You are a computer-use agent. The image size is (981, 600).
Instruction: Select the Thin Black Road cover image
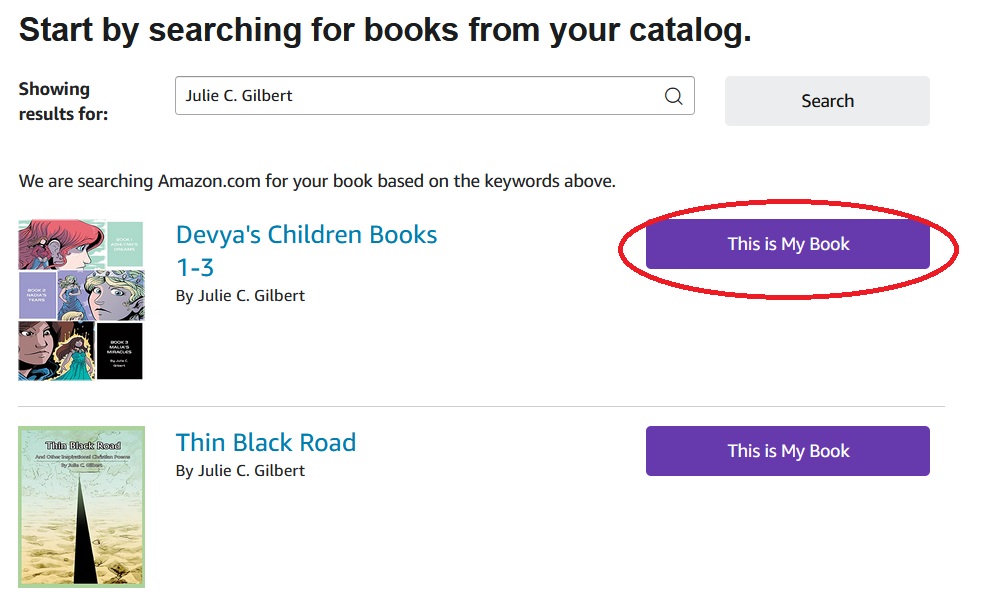tap(81, 507)
